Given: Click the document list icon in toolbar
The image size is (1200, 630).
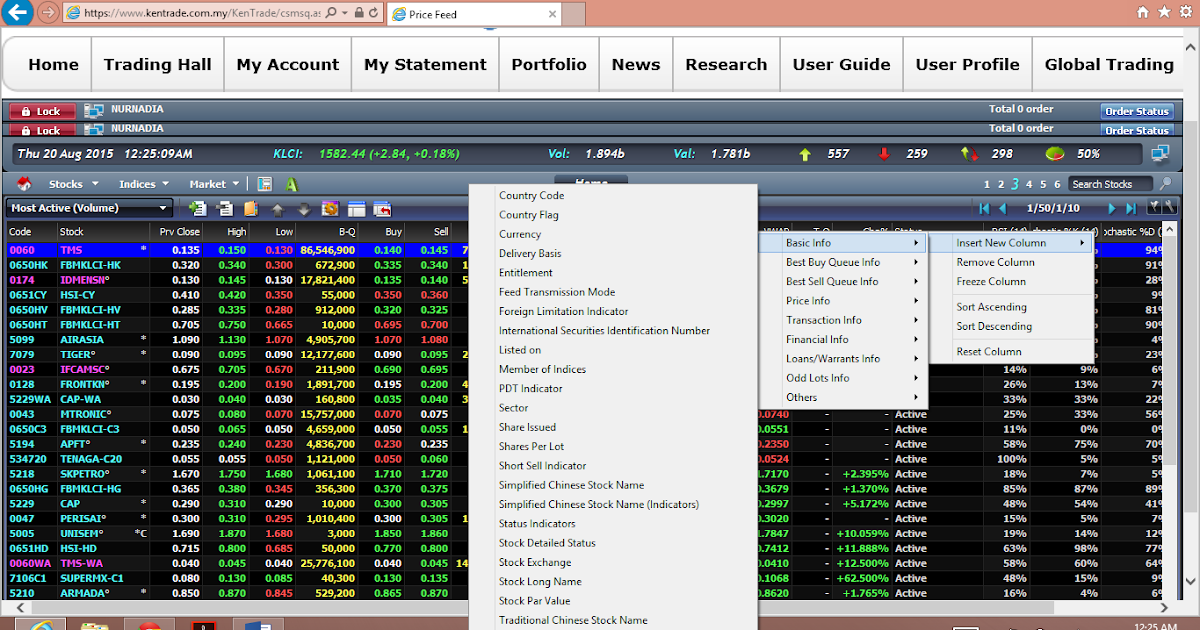Looking at the screenshot, I should coord(225,208).
